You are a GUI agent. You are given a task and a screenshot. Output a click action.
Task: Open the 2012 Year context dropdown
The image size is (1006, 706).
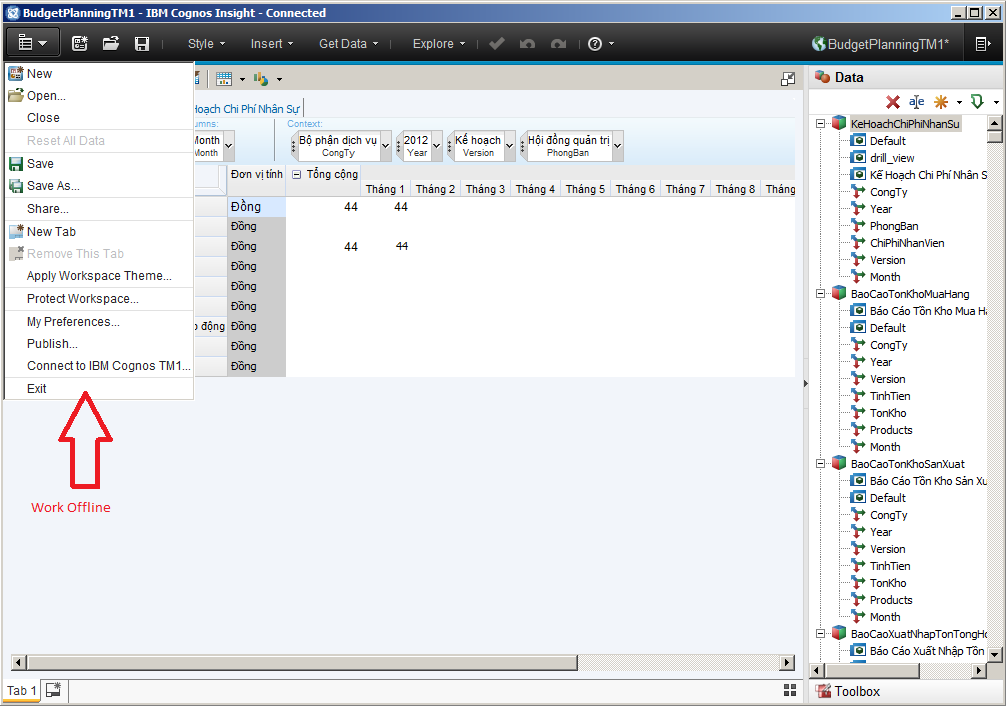pos(437,146)
